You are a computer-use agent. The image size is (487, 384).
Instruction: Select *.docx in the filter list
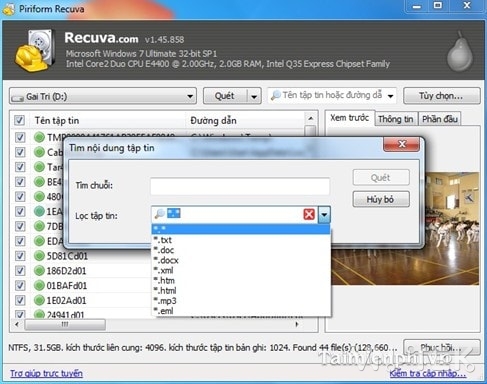pyautogui.click(x=241, y=260)
